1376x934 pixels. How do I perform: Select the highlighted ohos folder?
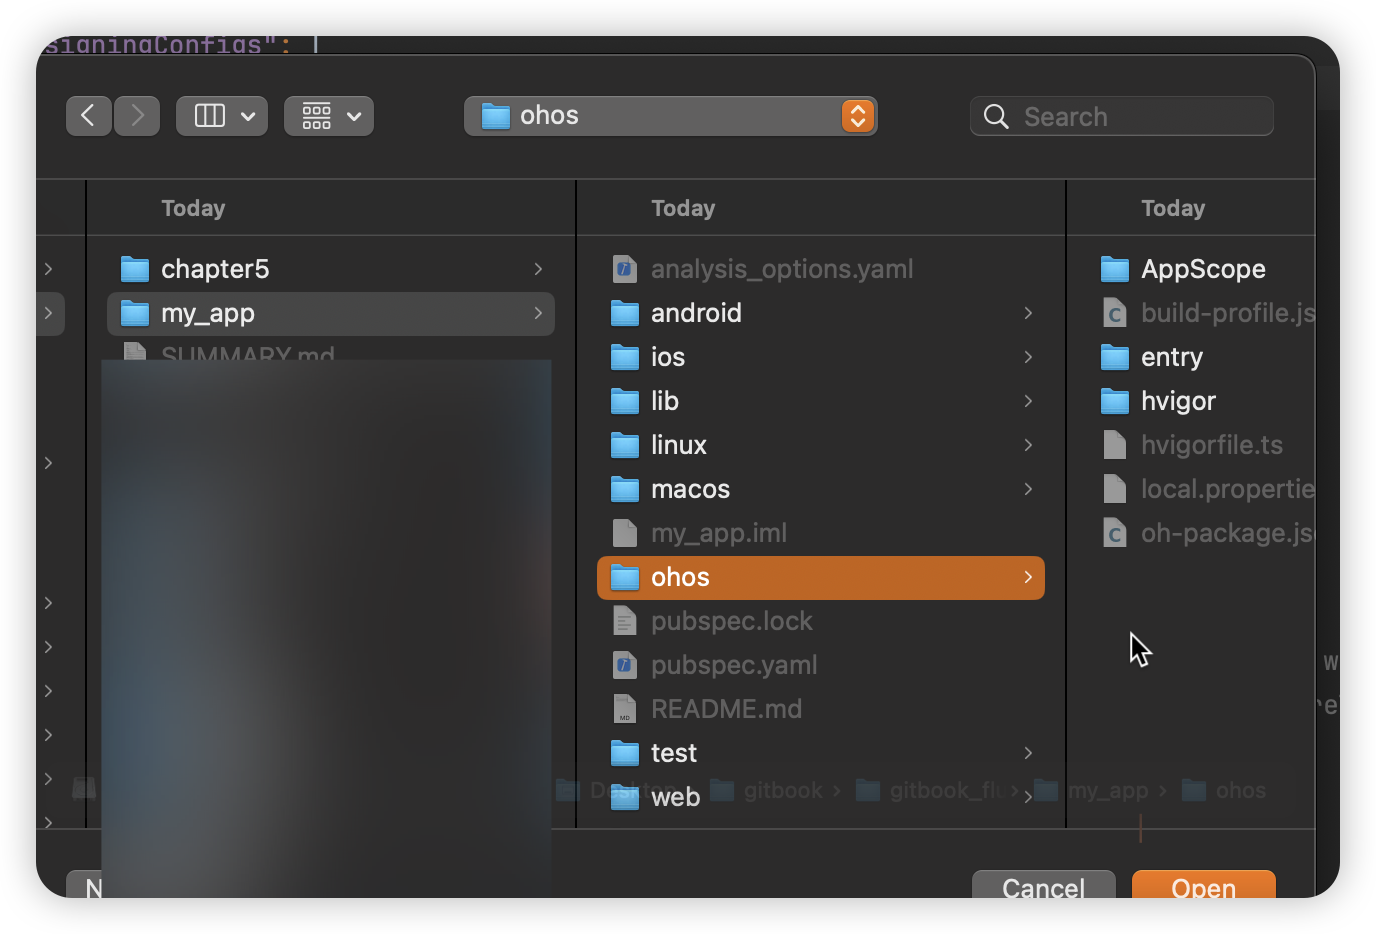point(820,577)
